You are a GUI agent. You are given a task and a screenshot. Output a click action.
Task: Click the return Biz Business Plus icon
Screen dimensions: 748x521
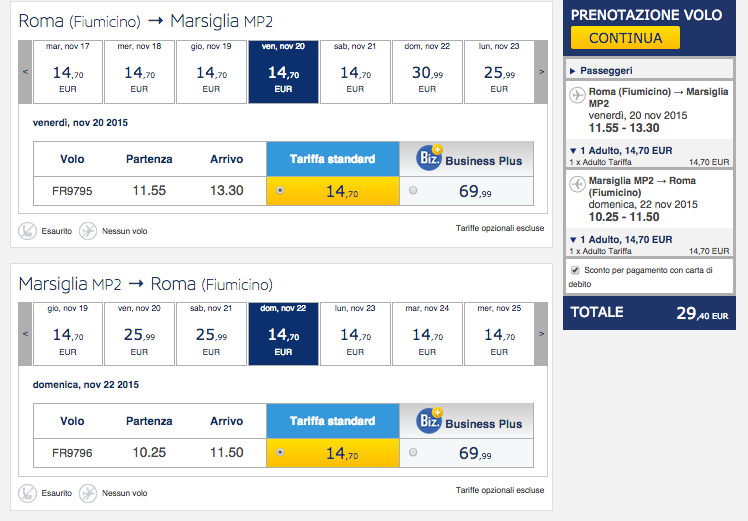tap(429, 421)
